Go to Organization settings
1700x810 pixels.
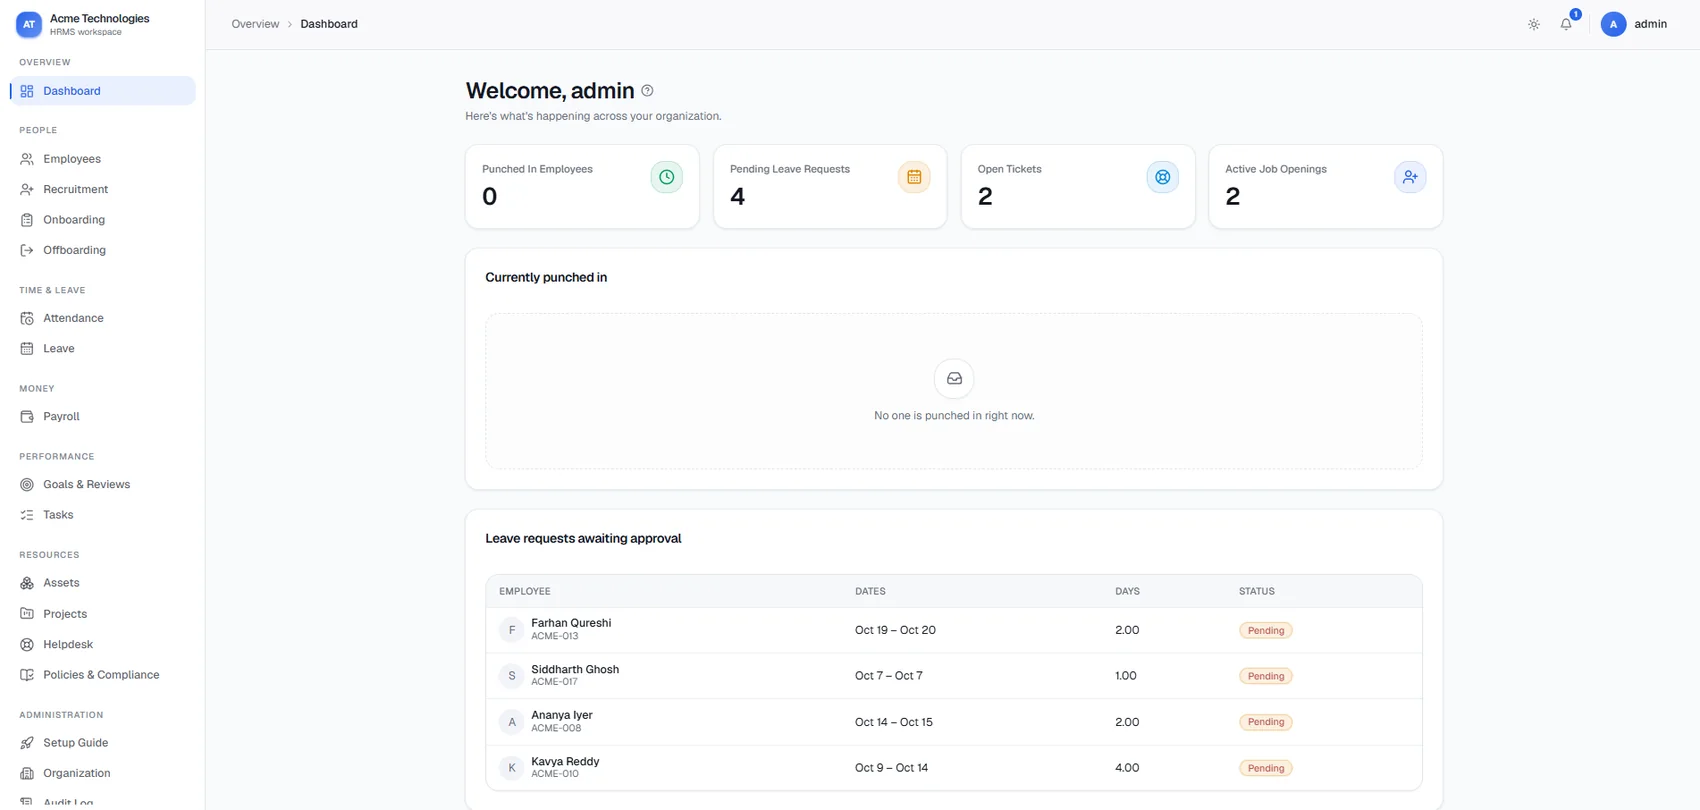pyautogui.click(x=103, y=774)
